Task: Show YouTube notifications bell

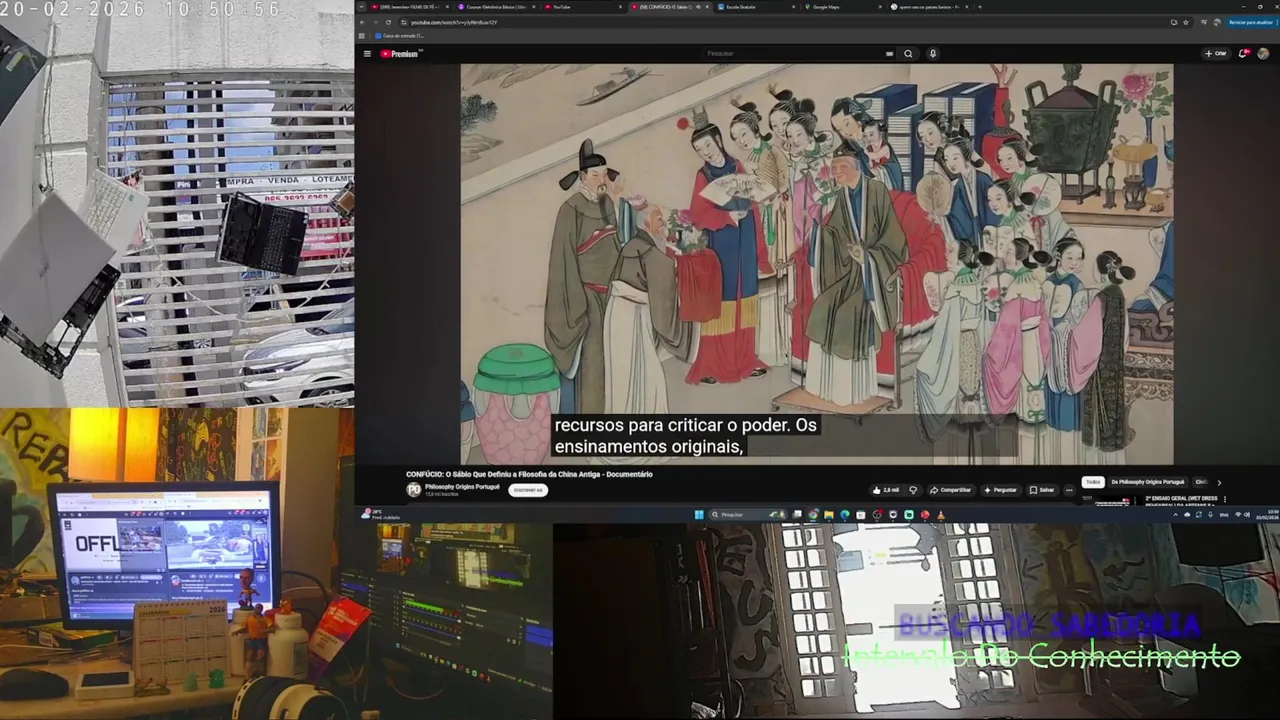Action: click(1245, 54)
